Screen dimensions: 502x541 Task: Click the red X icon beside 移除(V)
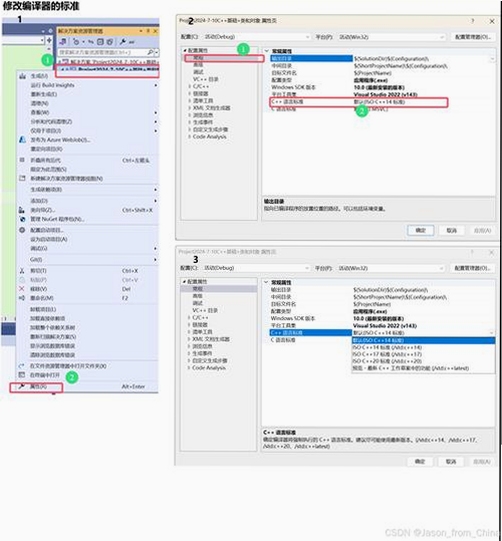[22, 289]
